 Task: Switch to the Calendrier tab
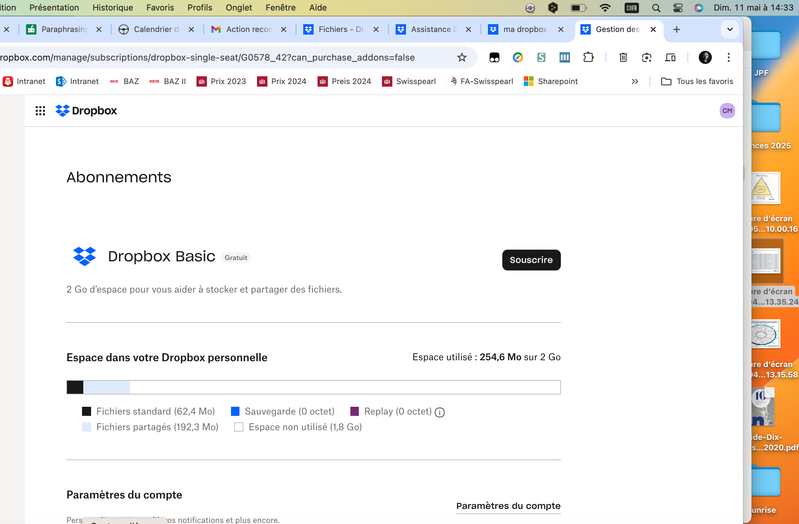pos(156,30)
